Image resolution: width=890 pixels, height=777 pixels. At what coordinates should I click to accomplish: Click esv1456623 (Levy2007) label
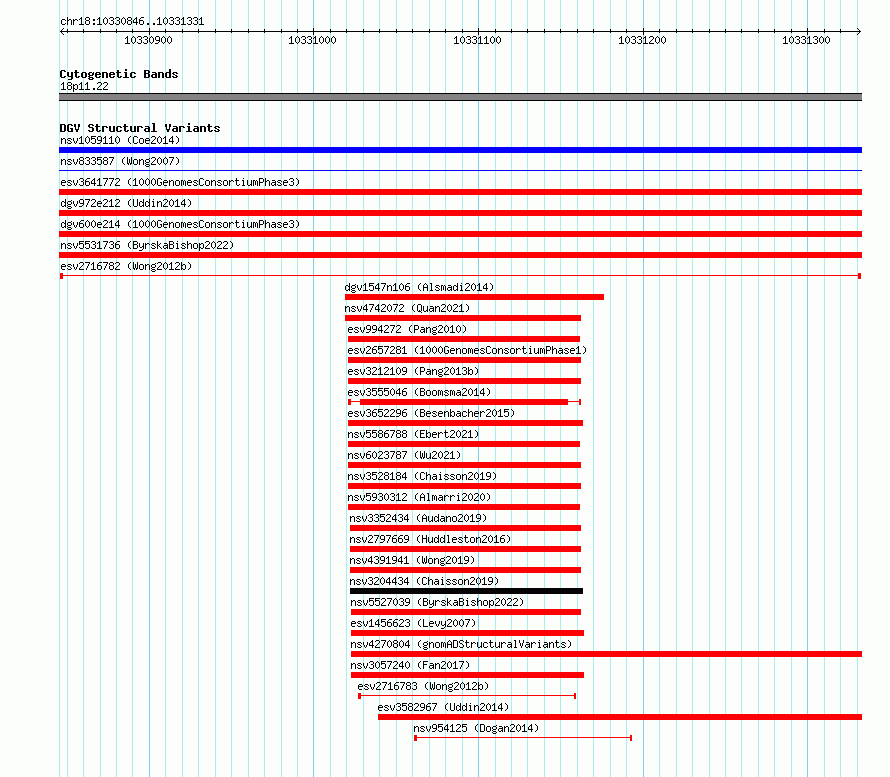tap(413, 623)
